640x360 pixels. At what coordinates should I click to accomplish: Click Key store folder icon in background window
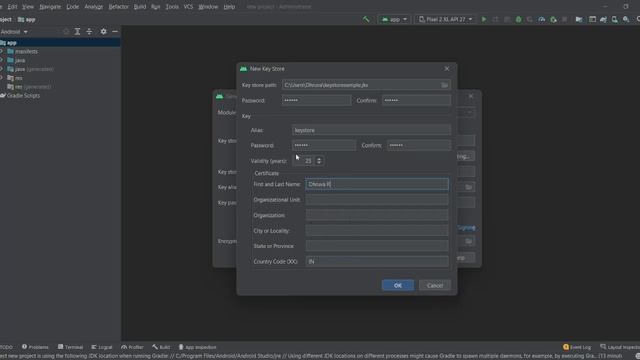(469, 187)
